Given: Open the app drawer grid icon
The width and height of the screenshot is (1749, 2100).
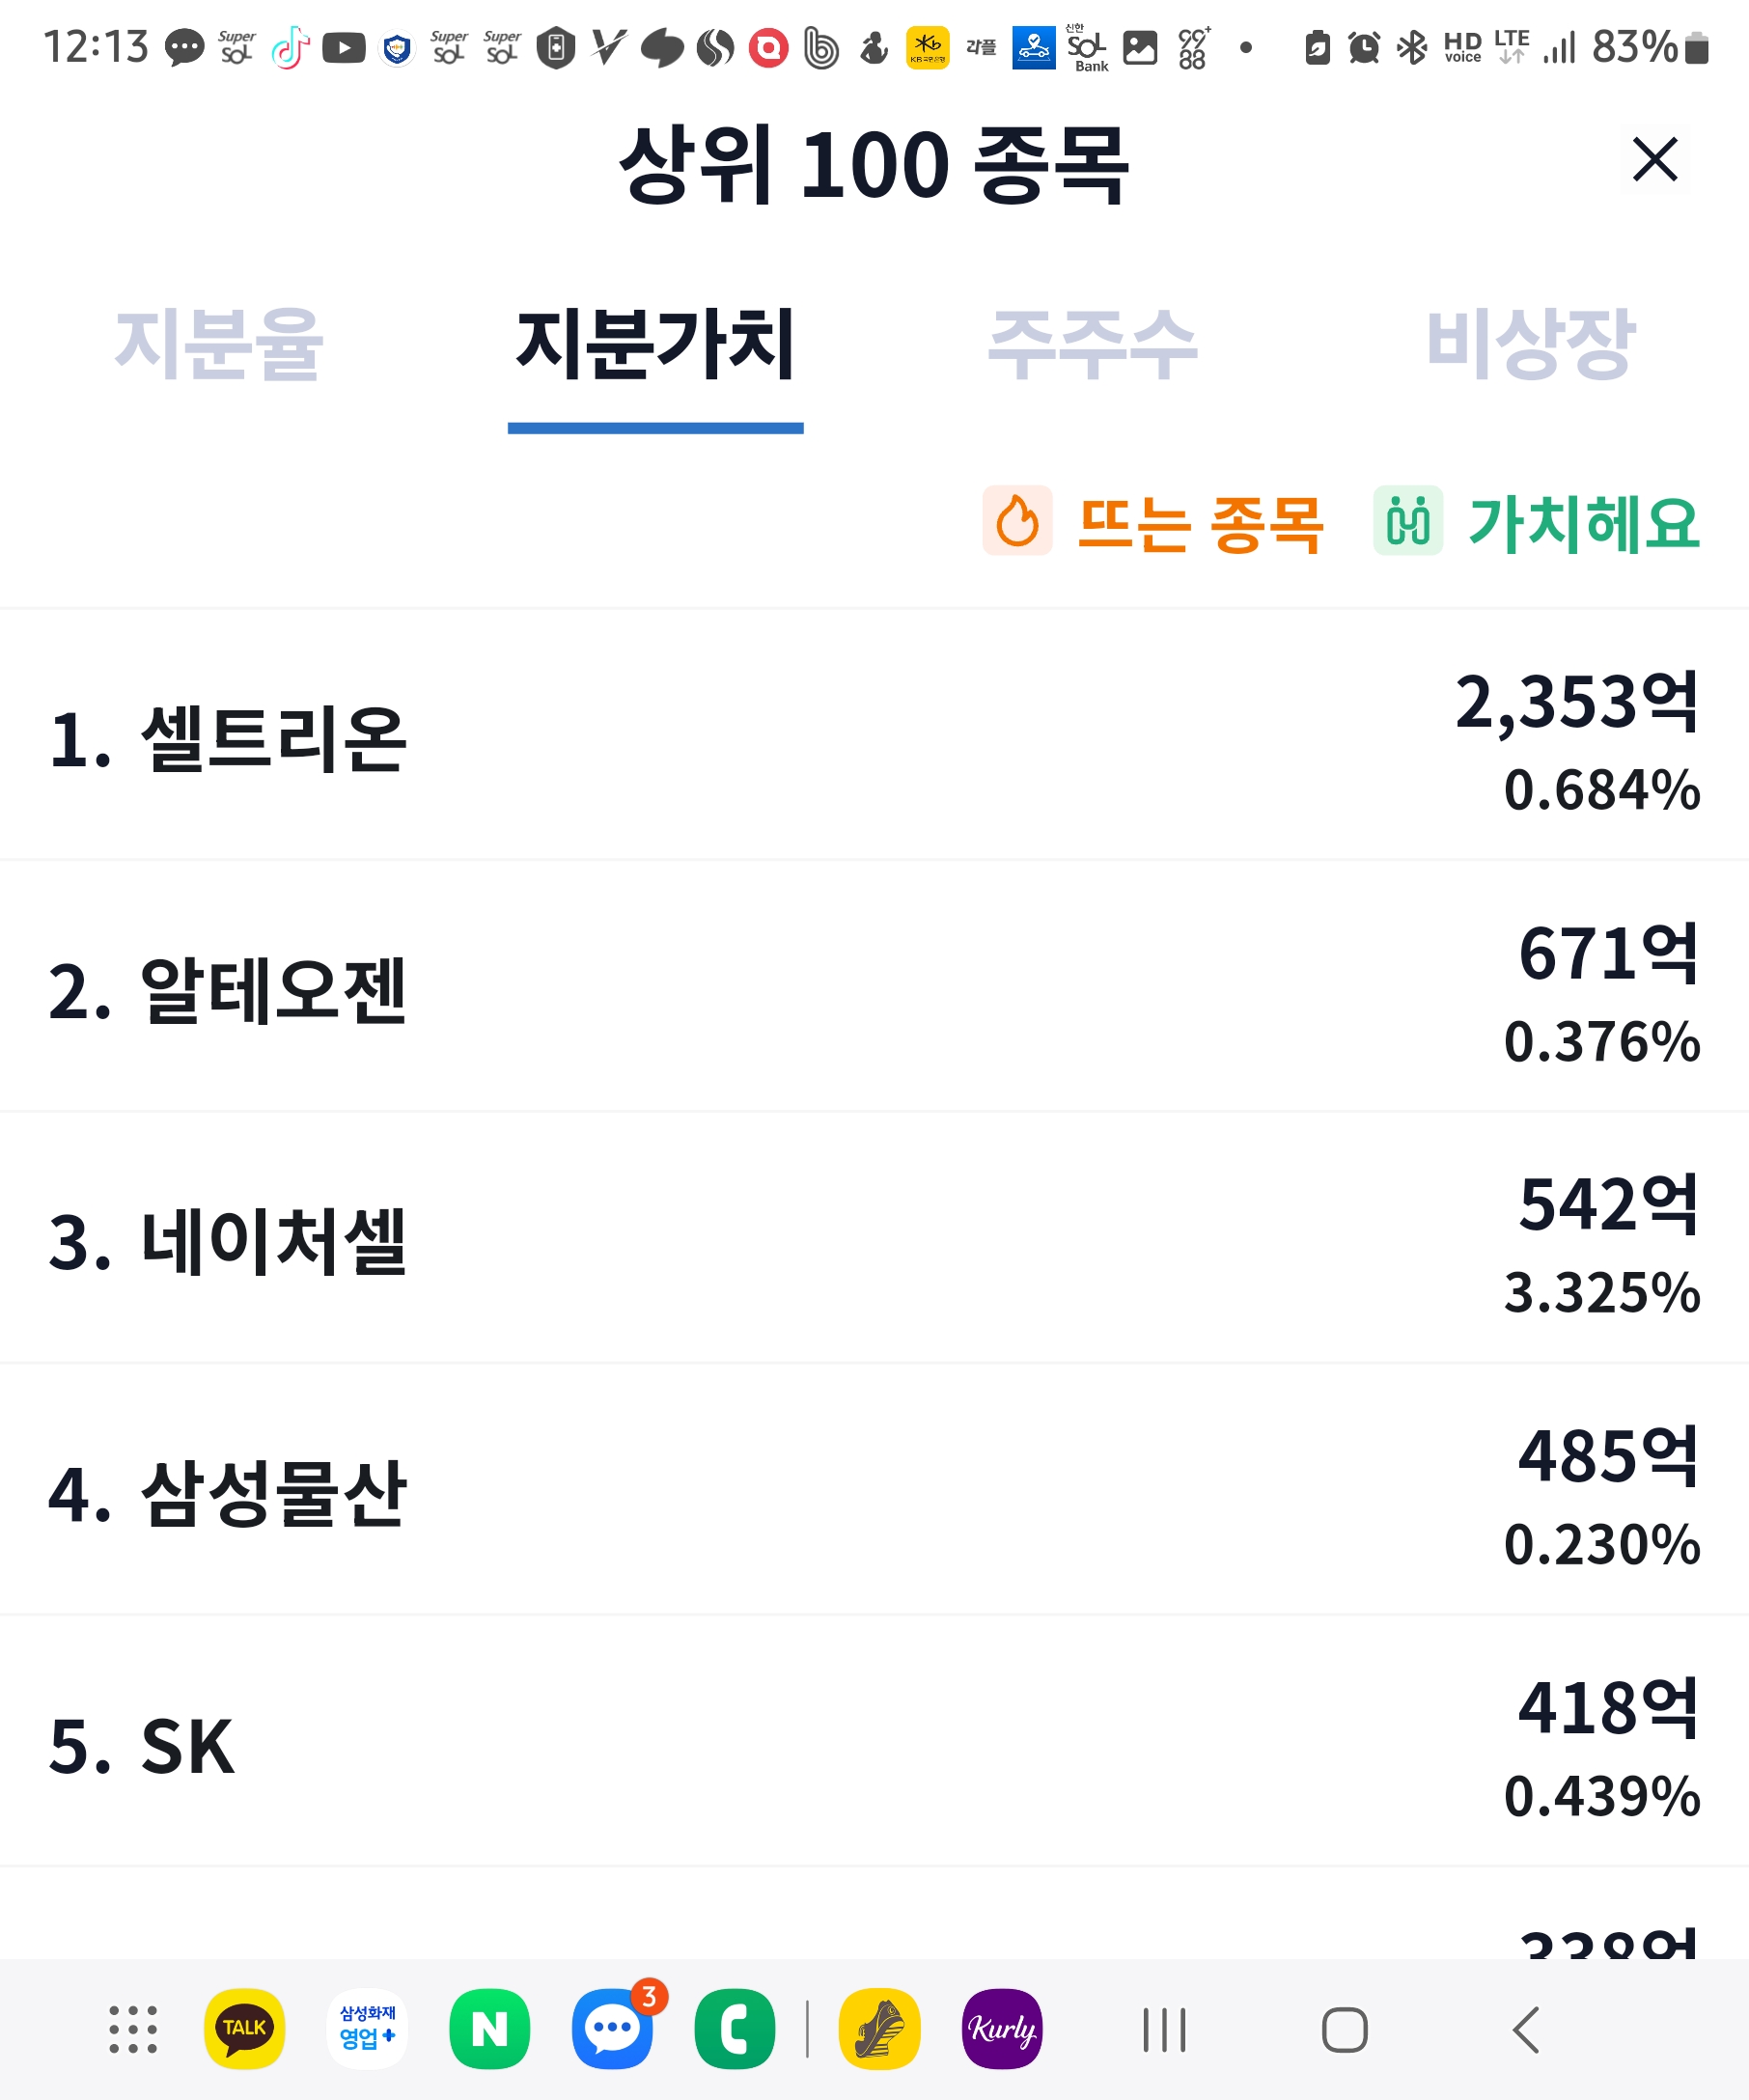Looking at the screenshot, I should click(x=133, y=2029).
